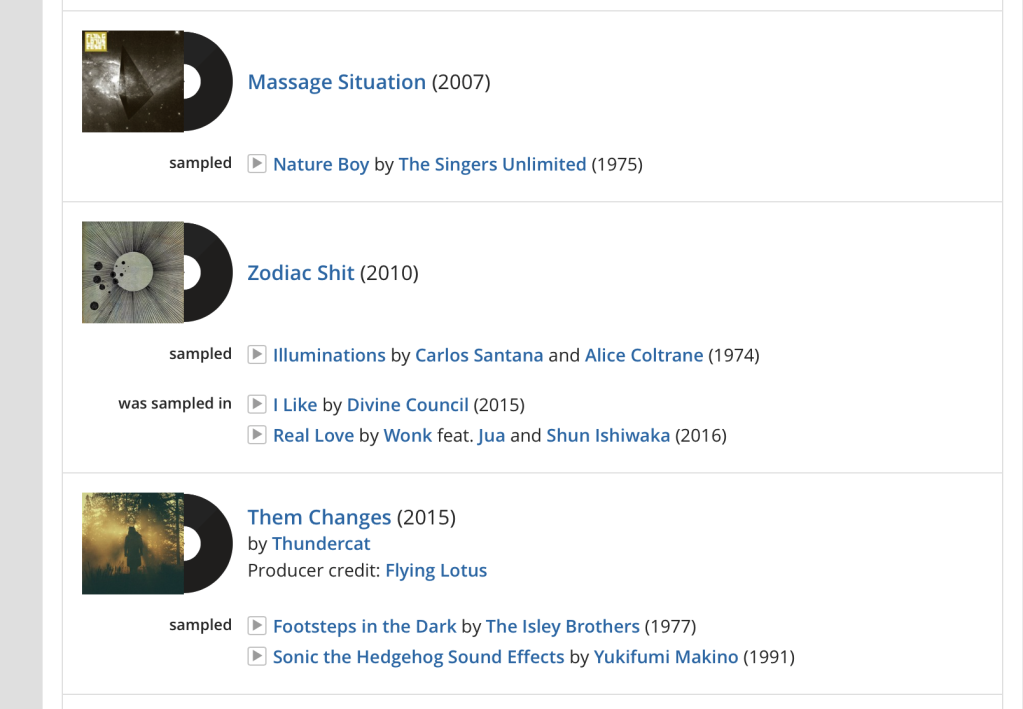
Task: Open Yukifumi Makino's artist page
Action: coord(666,657)
